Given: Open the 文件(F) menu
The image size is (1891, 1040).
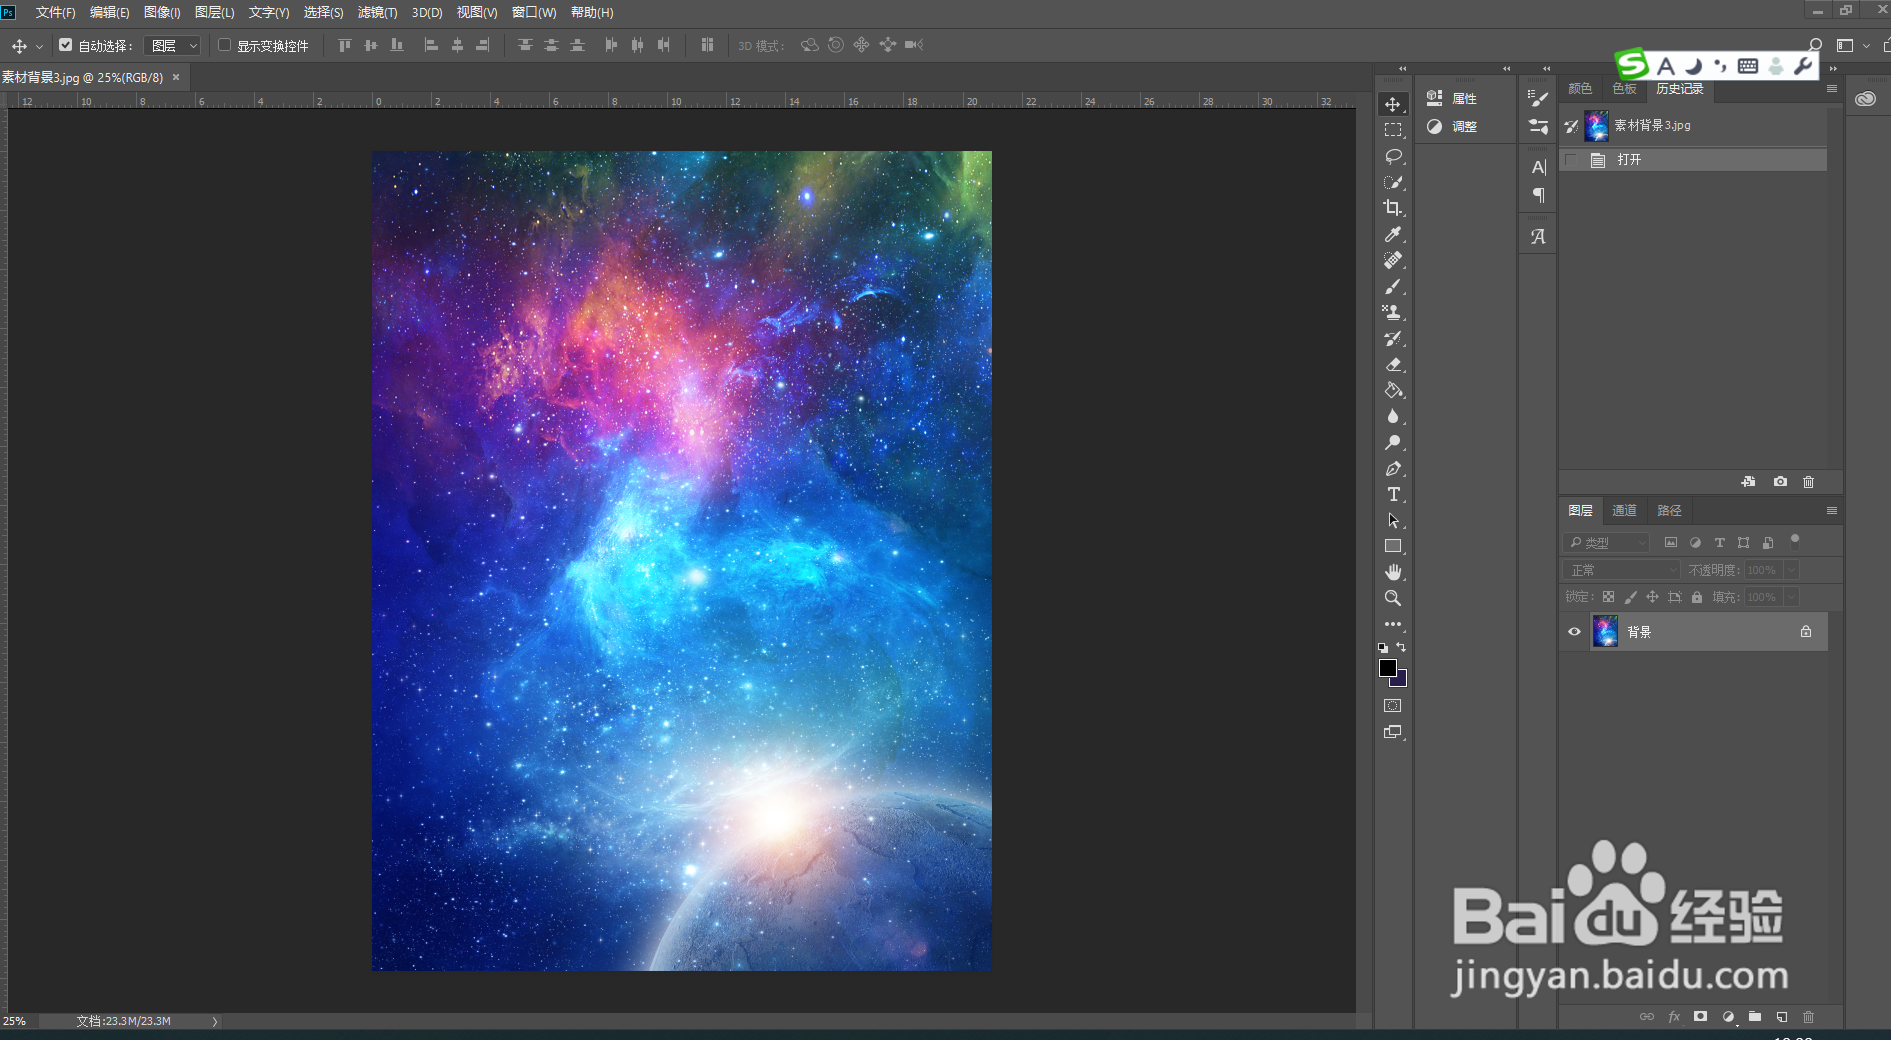Looking at the screenshot, I should pyautogui.click(x=55, y=12).
